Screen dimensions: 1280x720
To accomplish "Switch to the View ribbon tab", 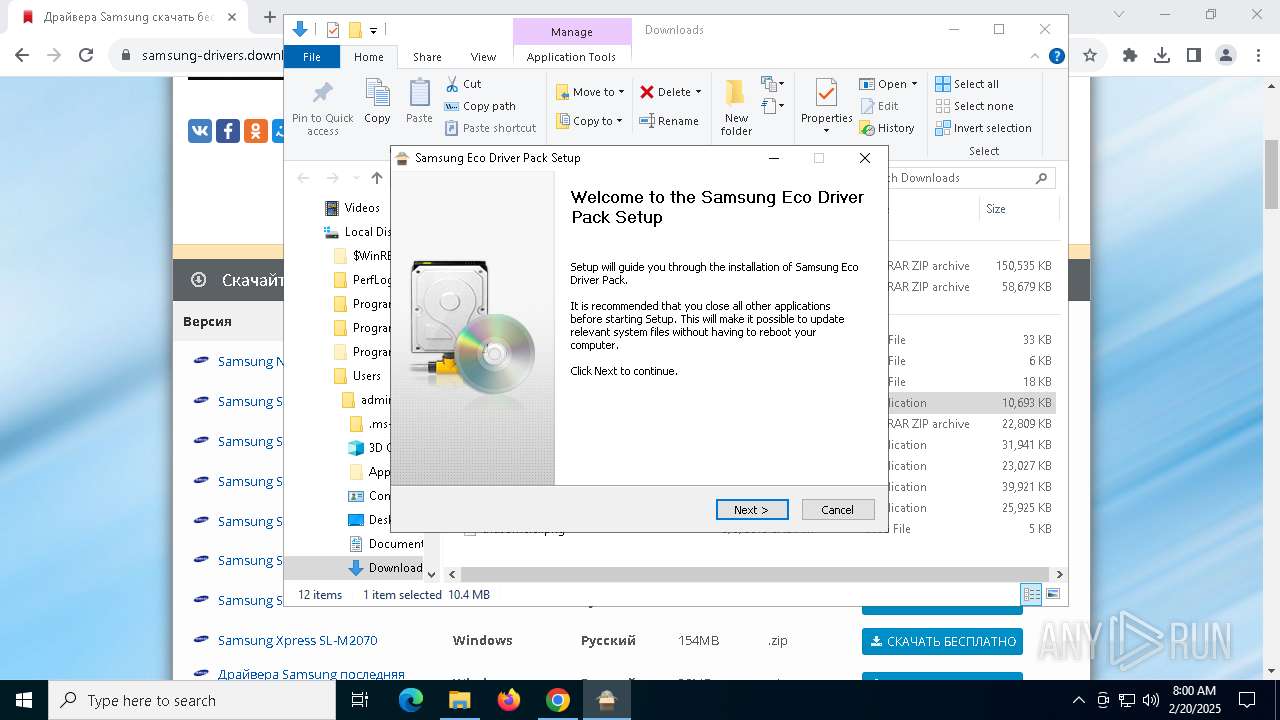I will 483,57.
